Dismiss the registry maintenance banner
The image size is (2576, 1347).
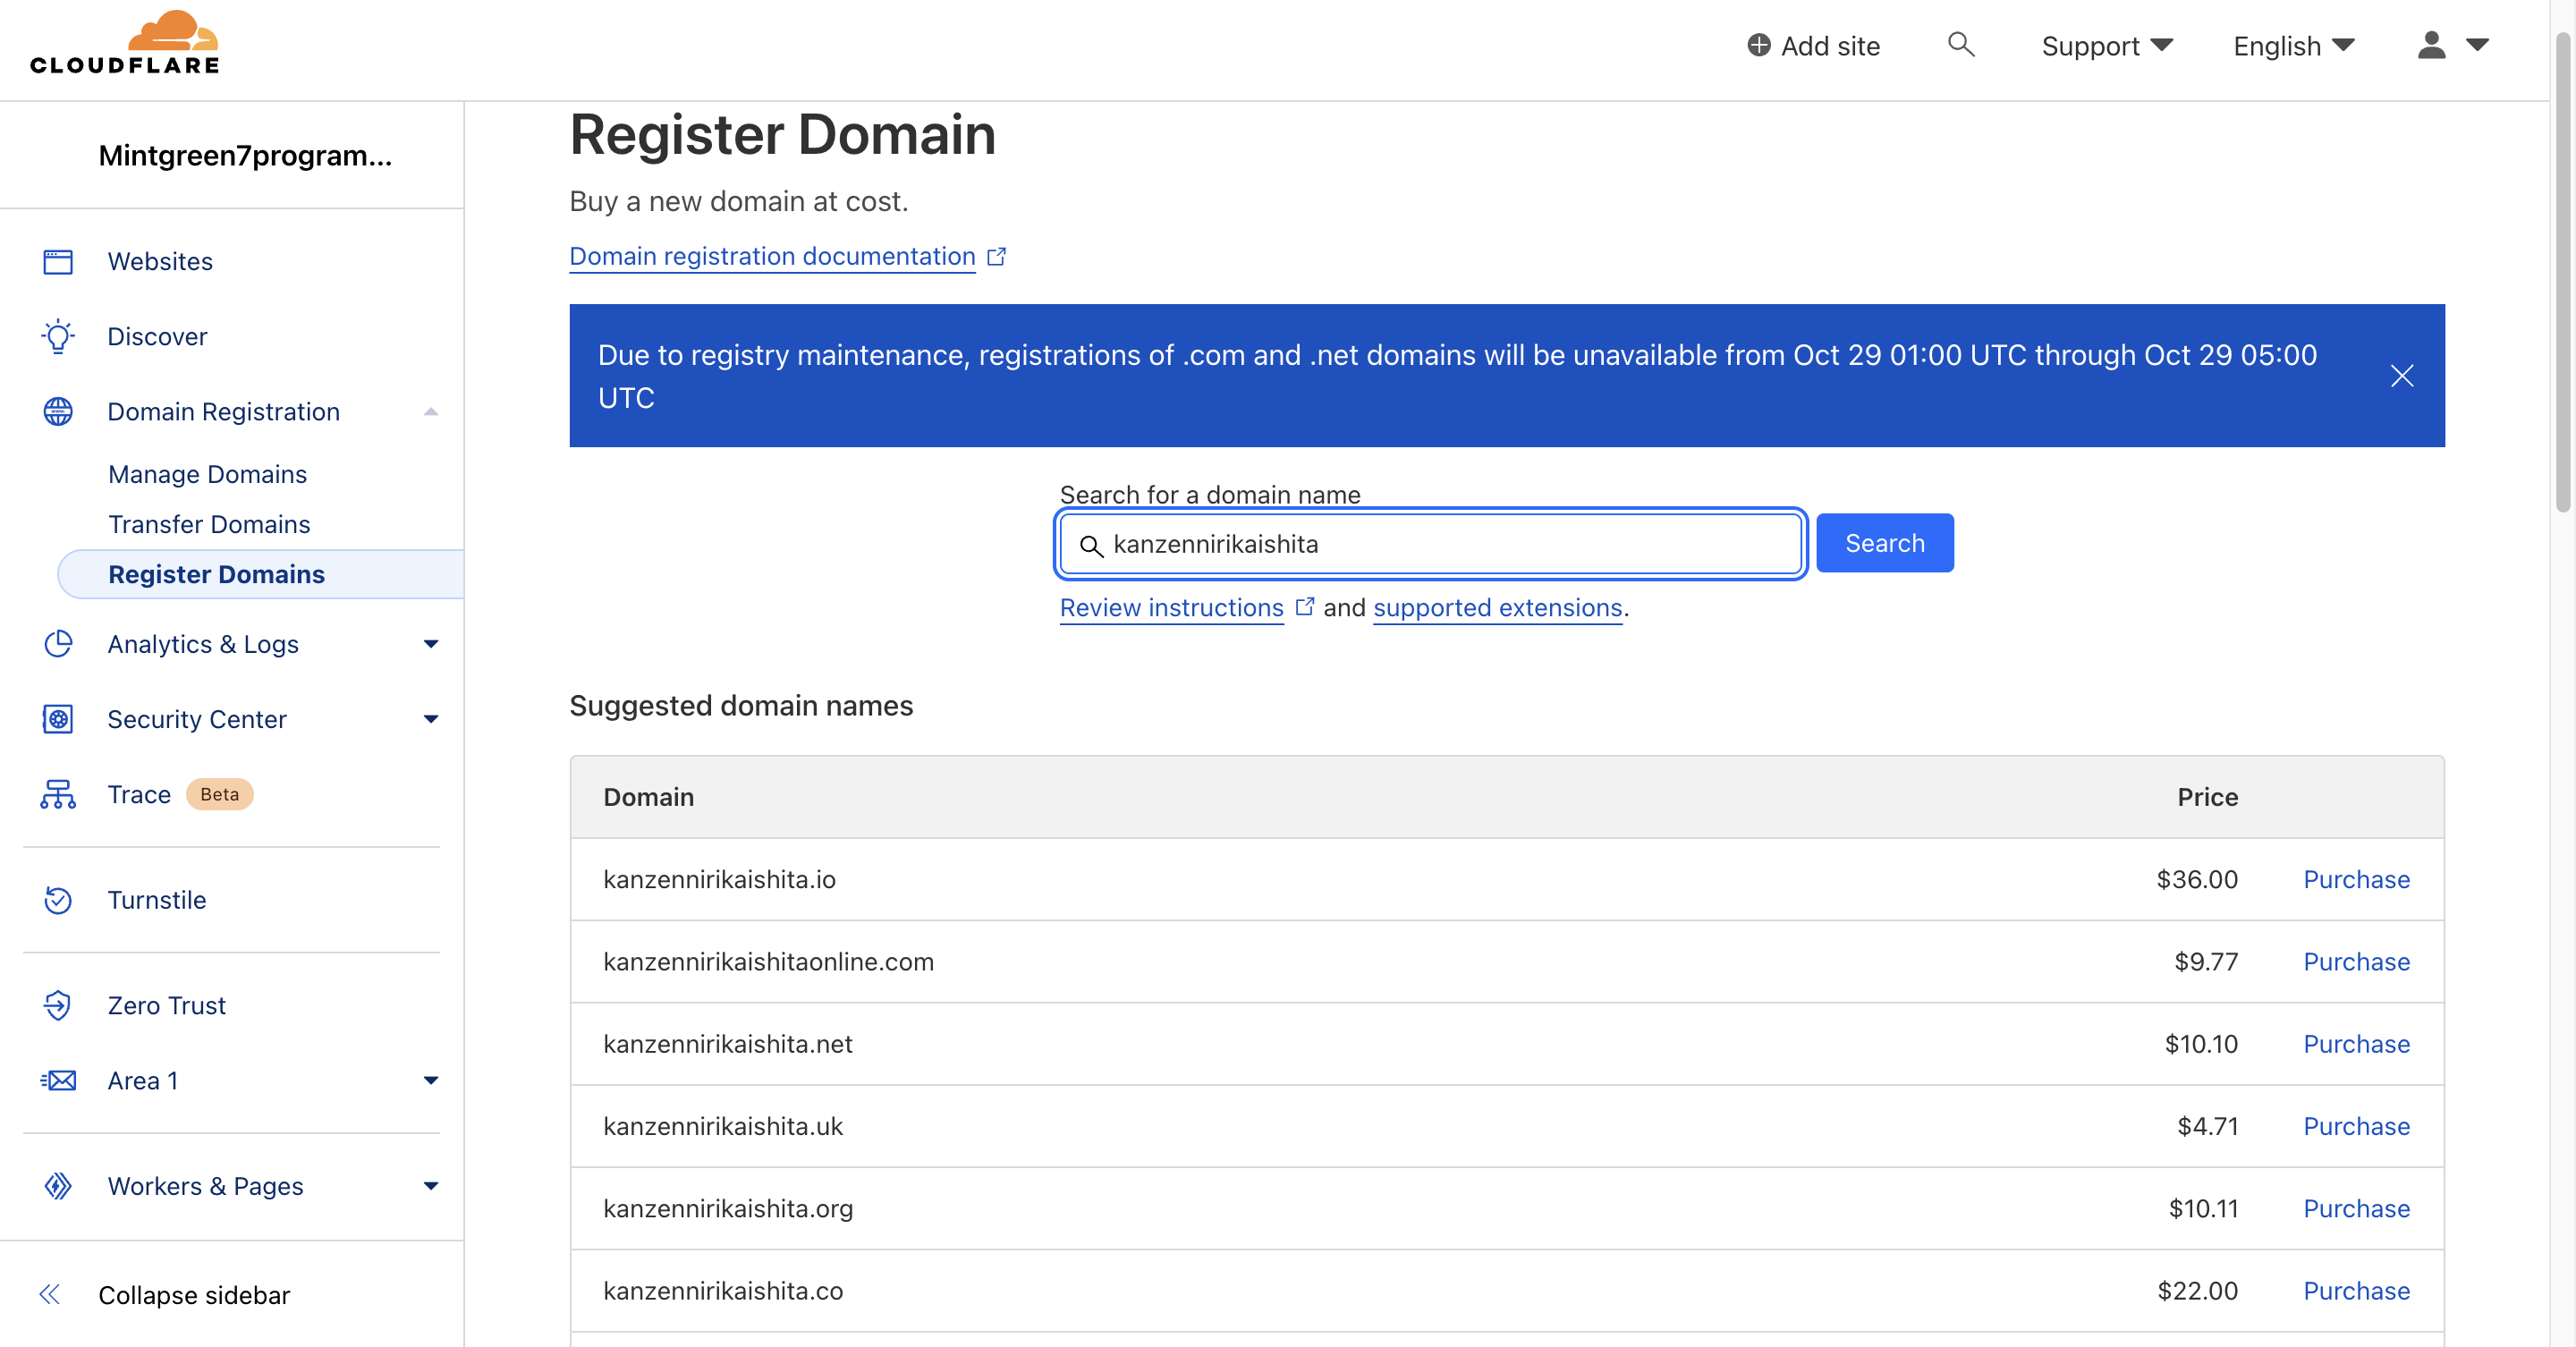point(2401,376)
